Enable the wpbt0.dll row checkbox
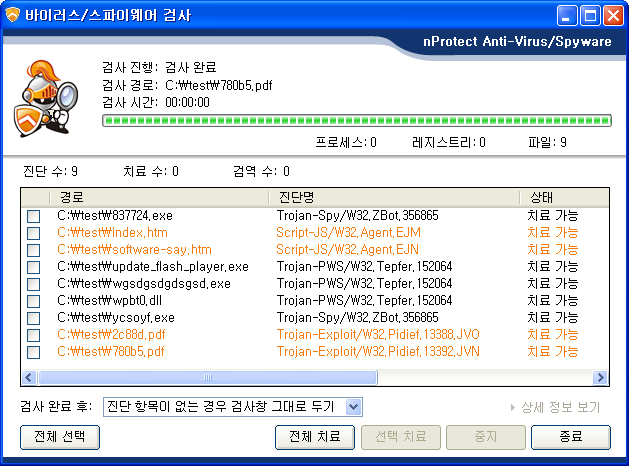 (33, 301)
